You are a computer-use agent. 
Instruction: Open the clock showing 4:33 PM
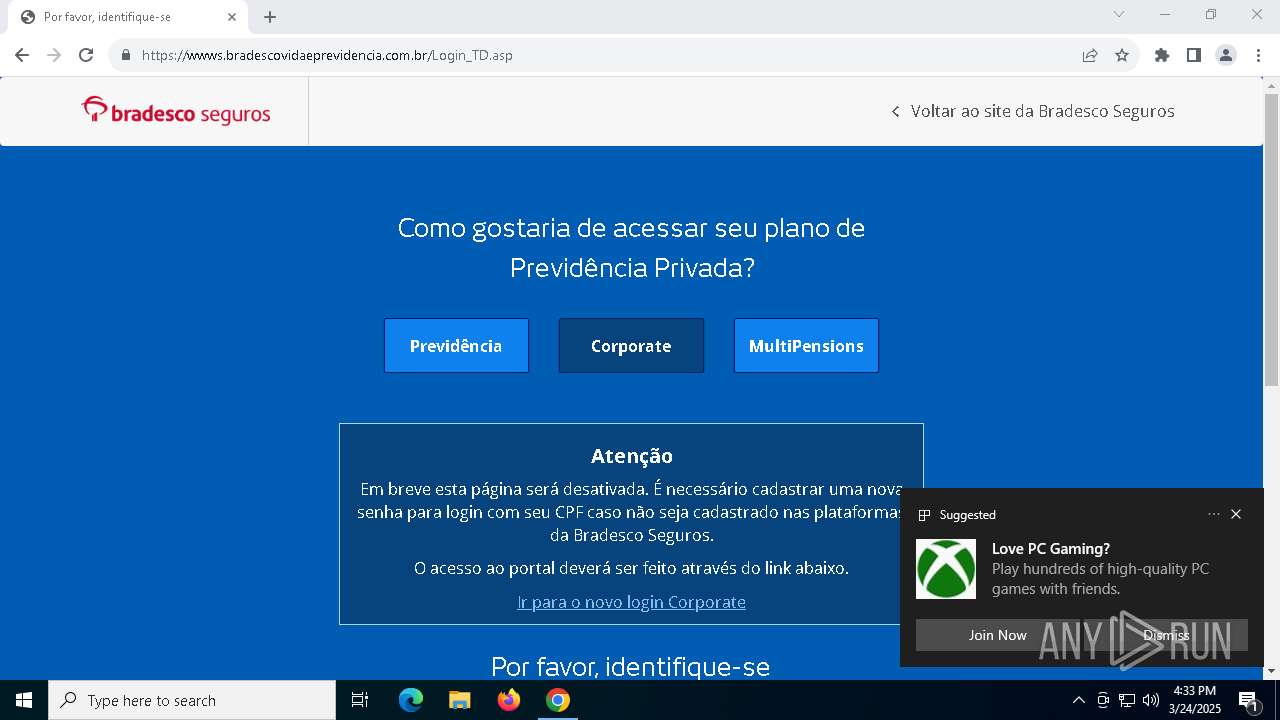pyautogui.click(x=1195, y=700)
